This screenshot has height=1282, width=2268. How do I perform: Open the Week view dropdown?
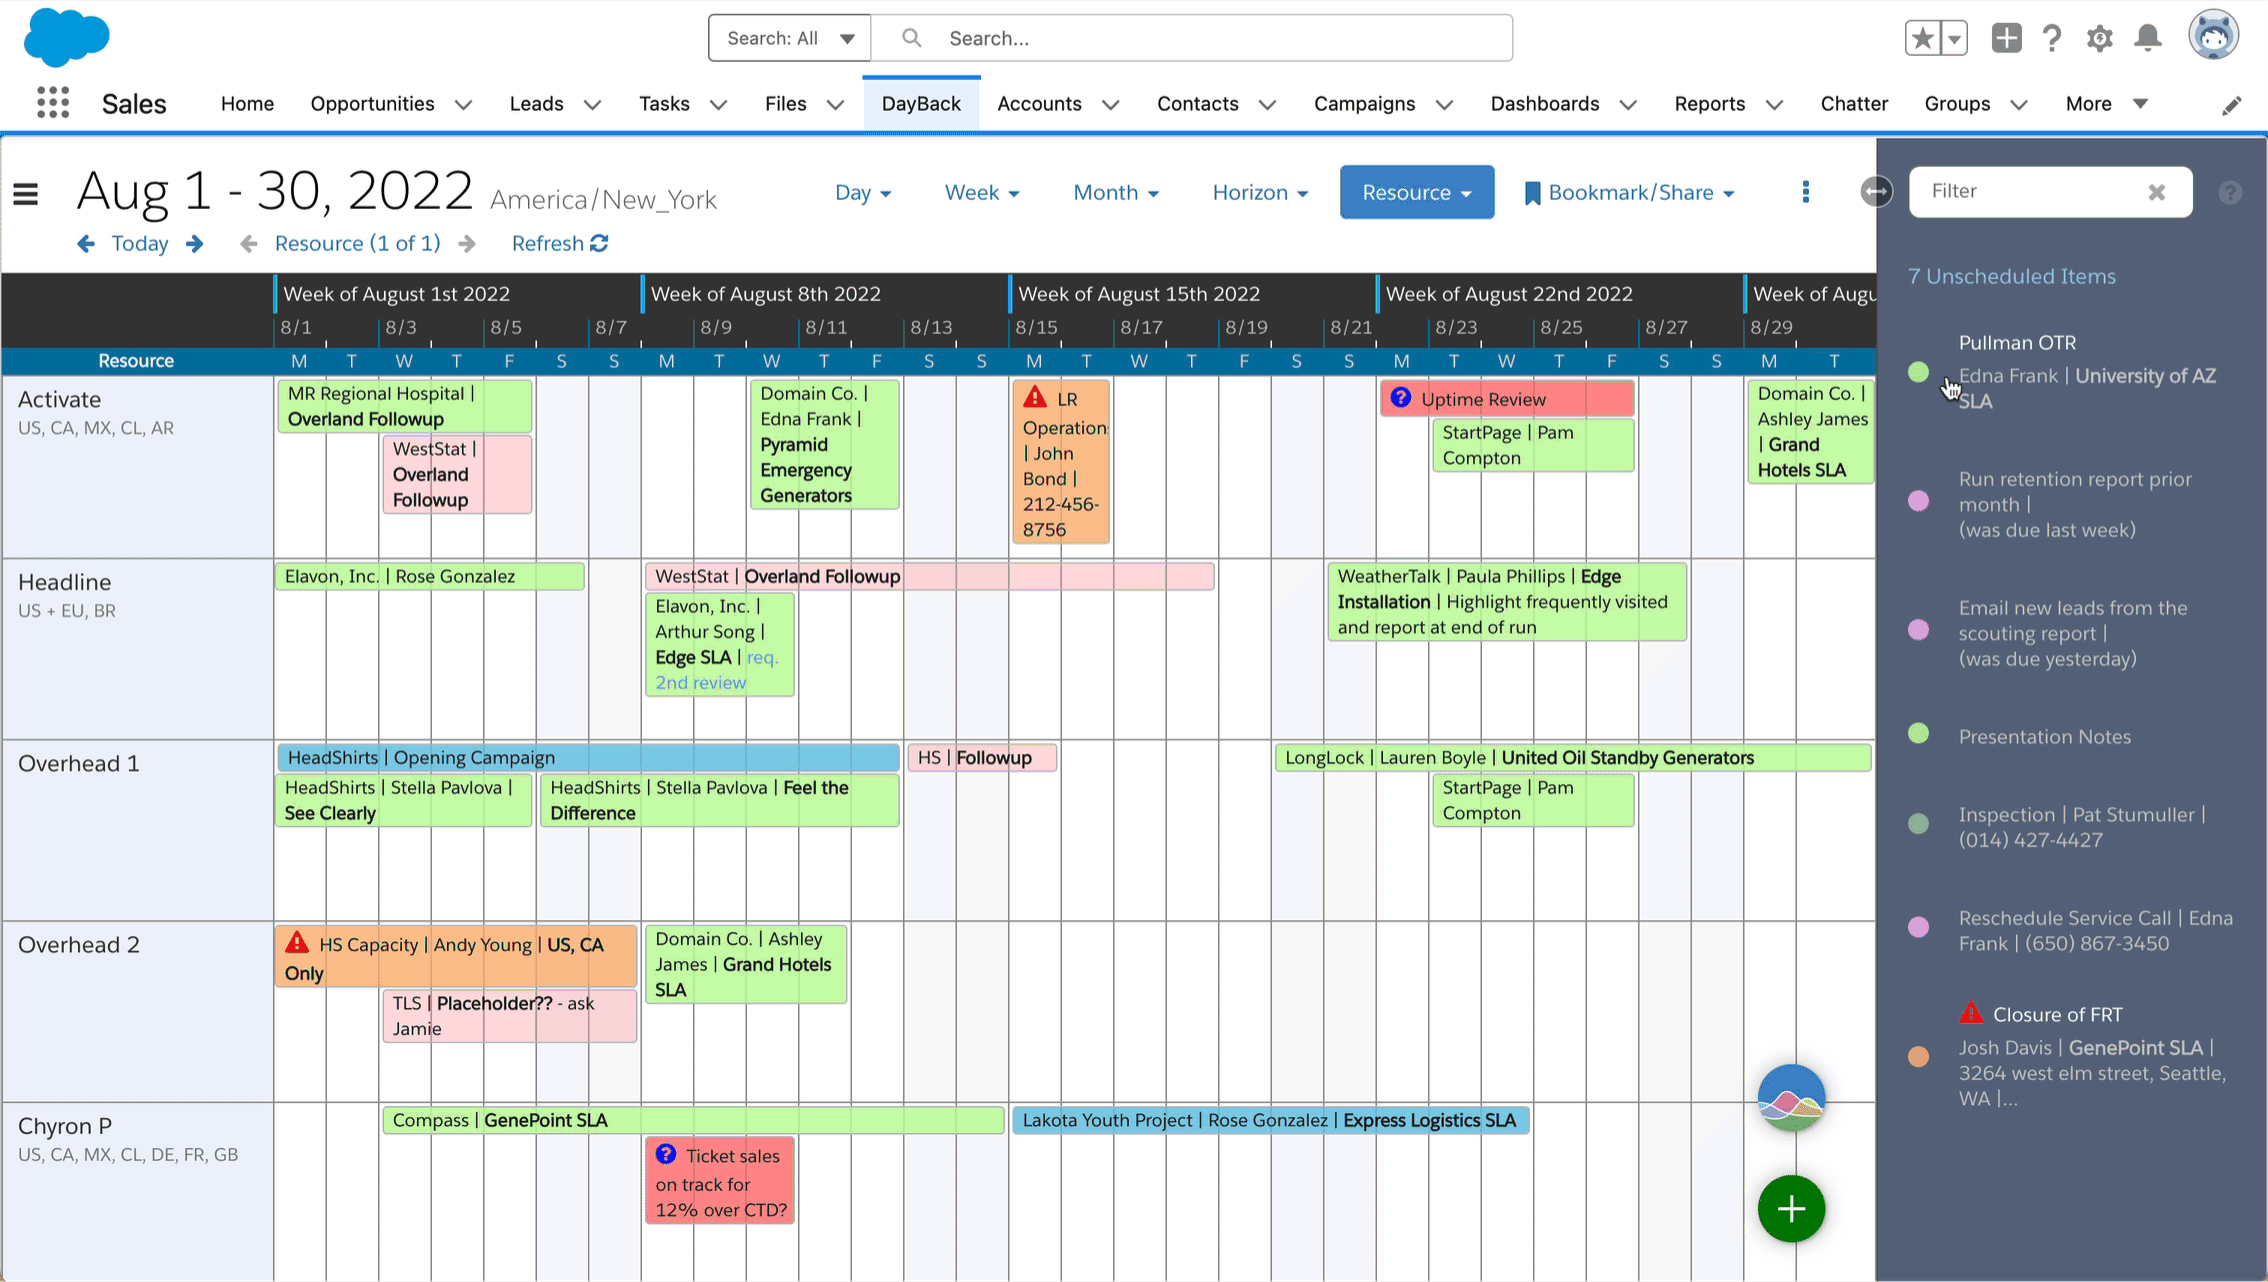point(982,192)
